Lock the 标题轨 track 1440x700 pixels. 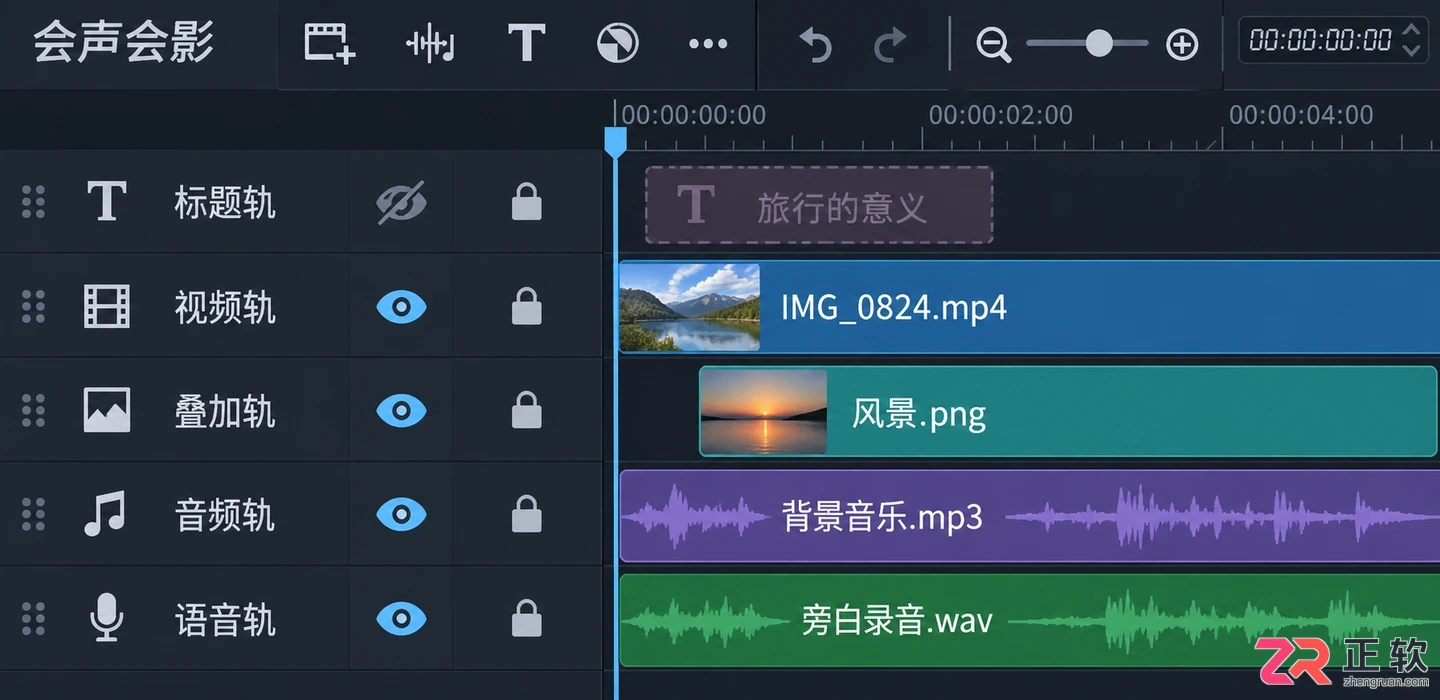click(526, 202)
